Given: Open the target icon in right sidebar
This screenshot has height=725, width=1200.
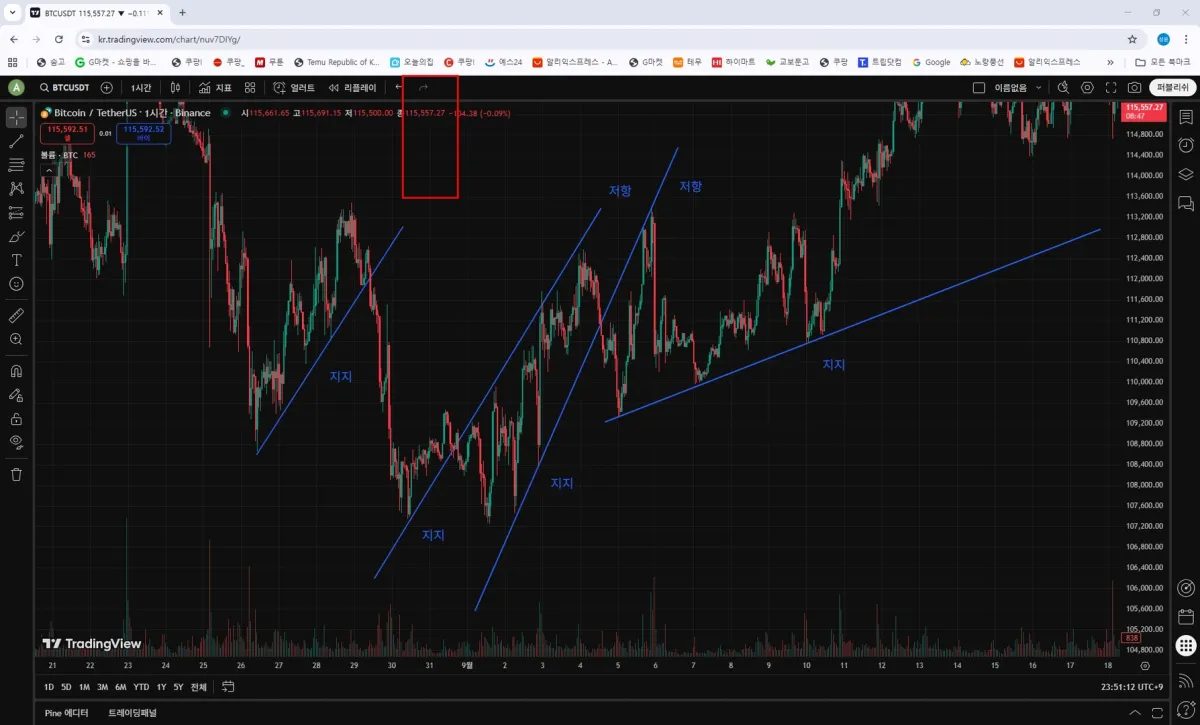Looking at the screenshot, I should tap(1186, 588).
